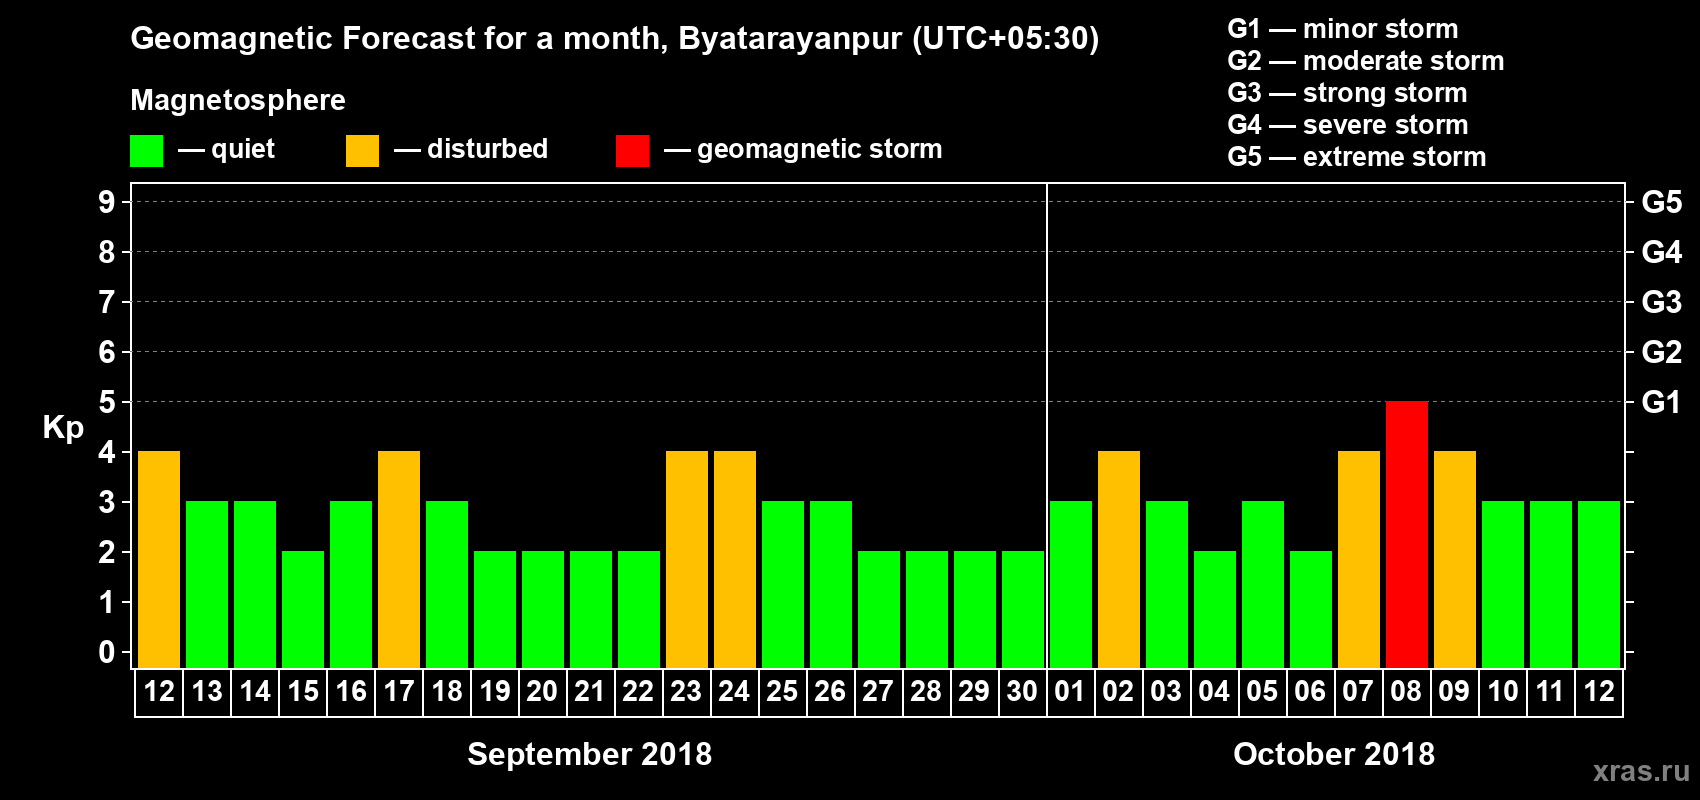Click the green bar for October 01
Viewport: 1700px width, 800px height.
(x=1071, y=584)
